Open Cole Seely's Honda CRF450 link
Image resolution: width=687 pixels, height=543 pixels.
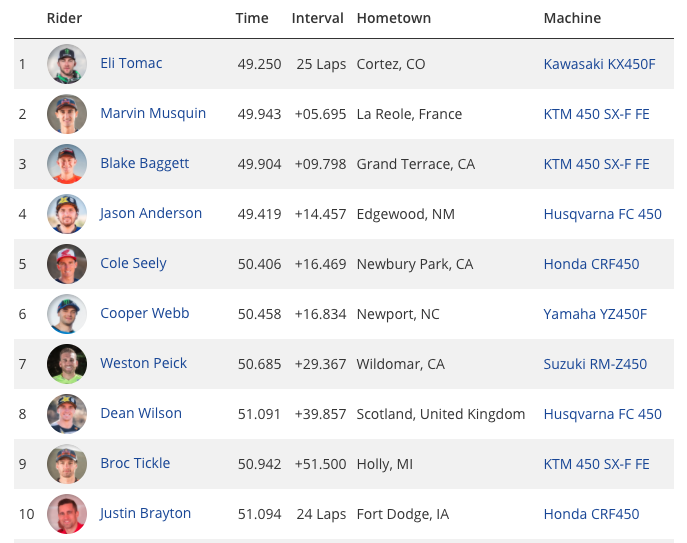click(x=591, y=264)
